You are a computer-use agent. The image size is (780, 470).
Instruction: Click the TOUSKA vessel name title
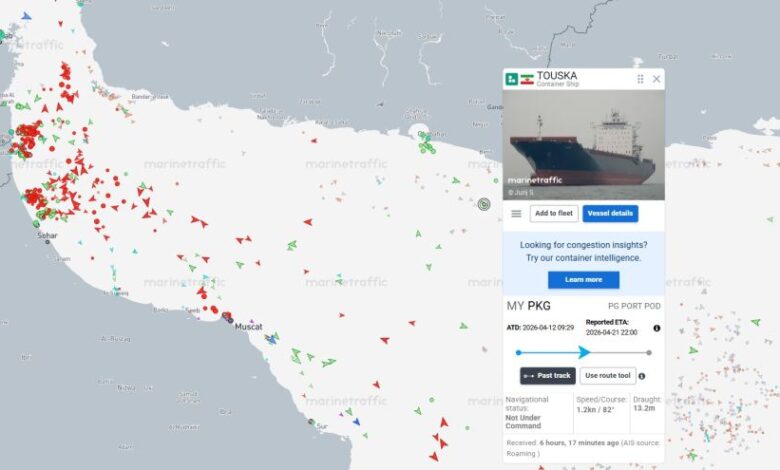pos(557,76)
